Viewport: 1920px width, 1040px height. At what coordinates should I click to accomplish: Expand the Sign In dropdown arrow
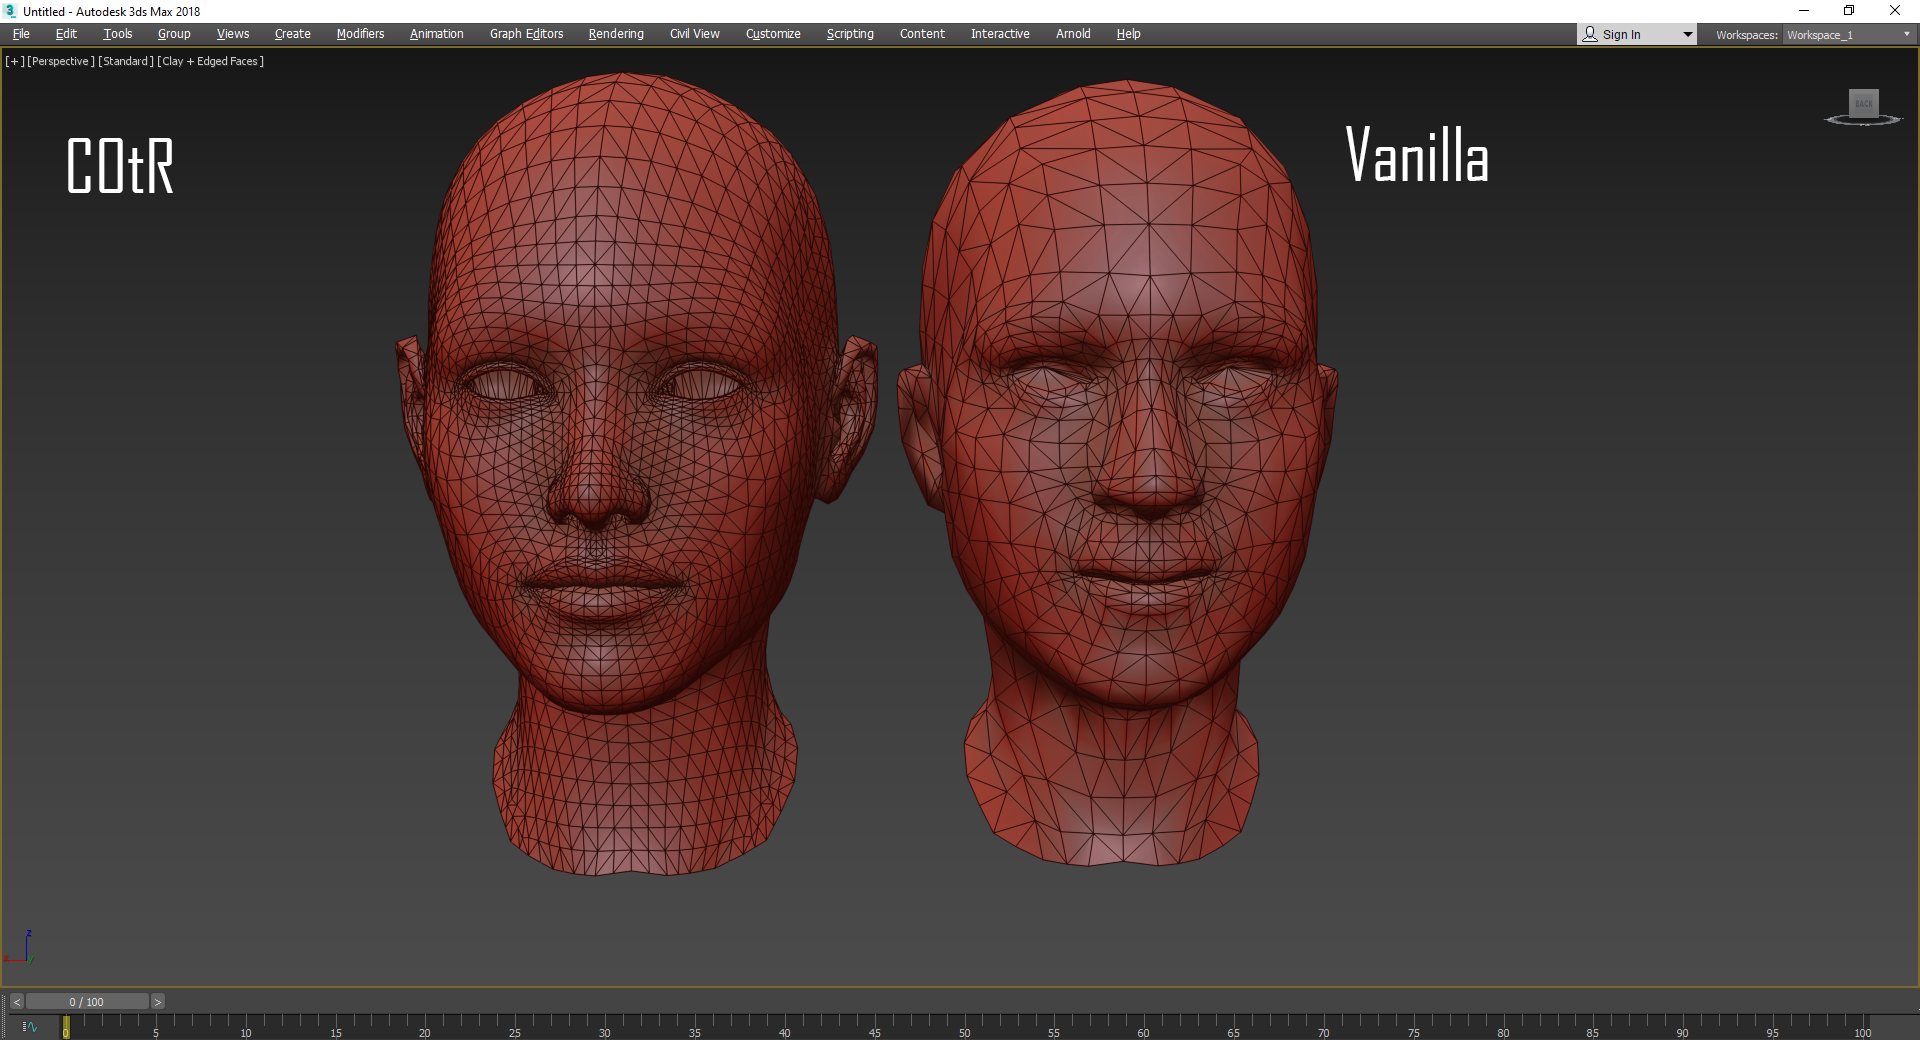[1688, 35]
